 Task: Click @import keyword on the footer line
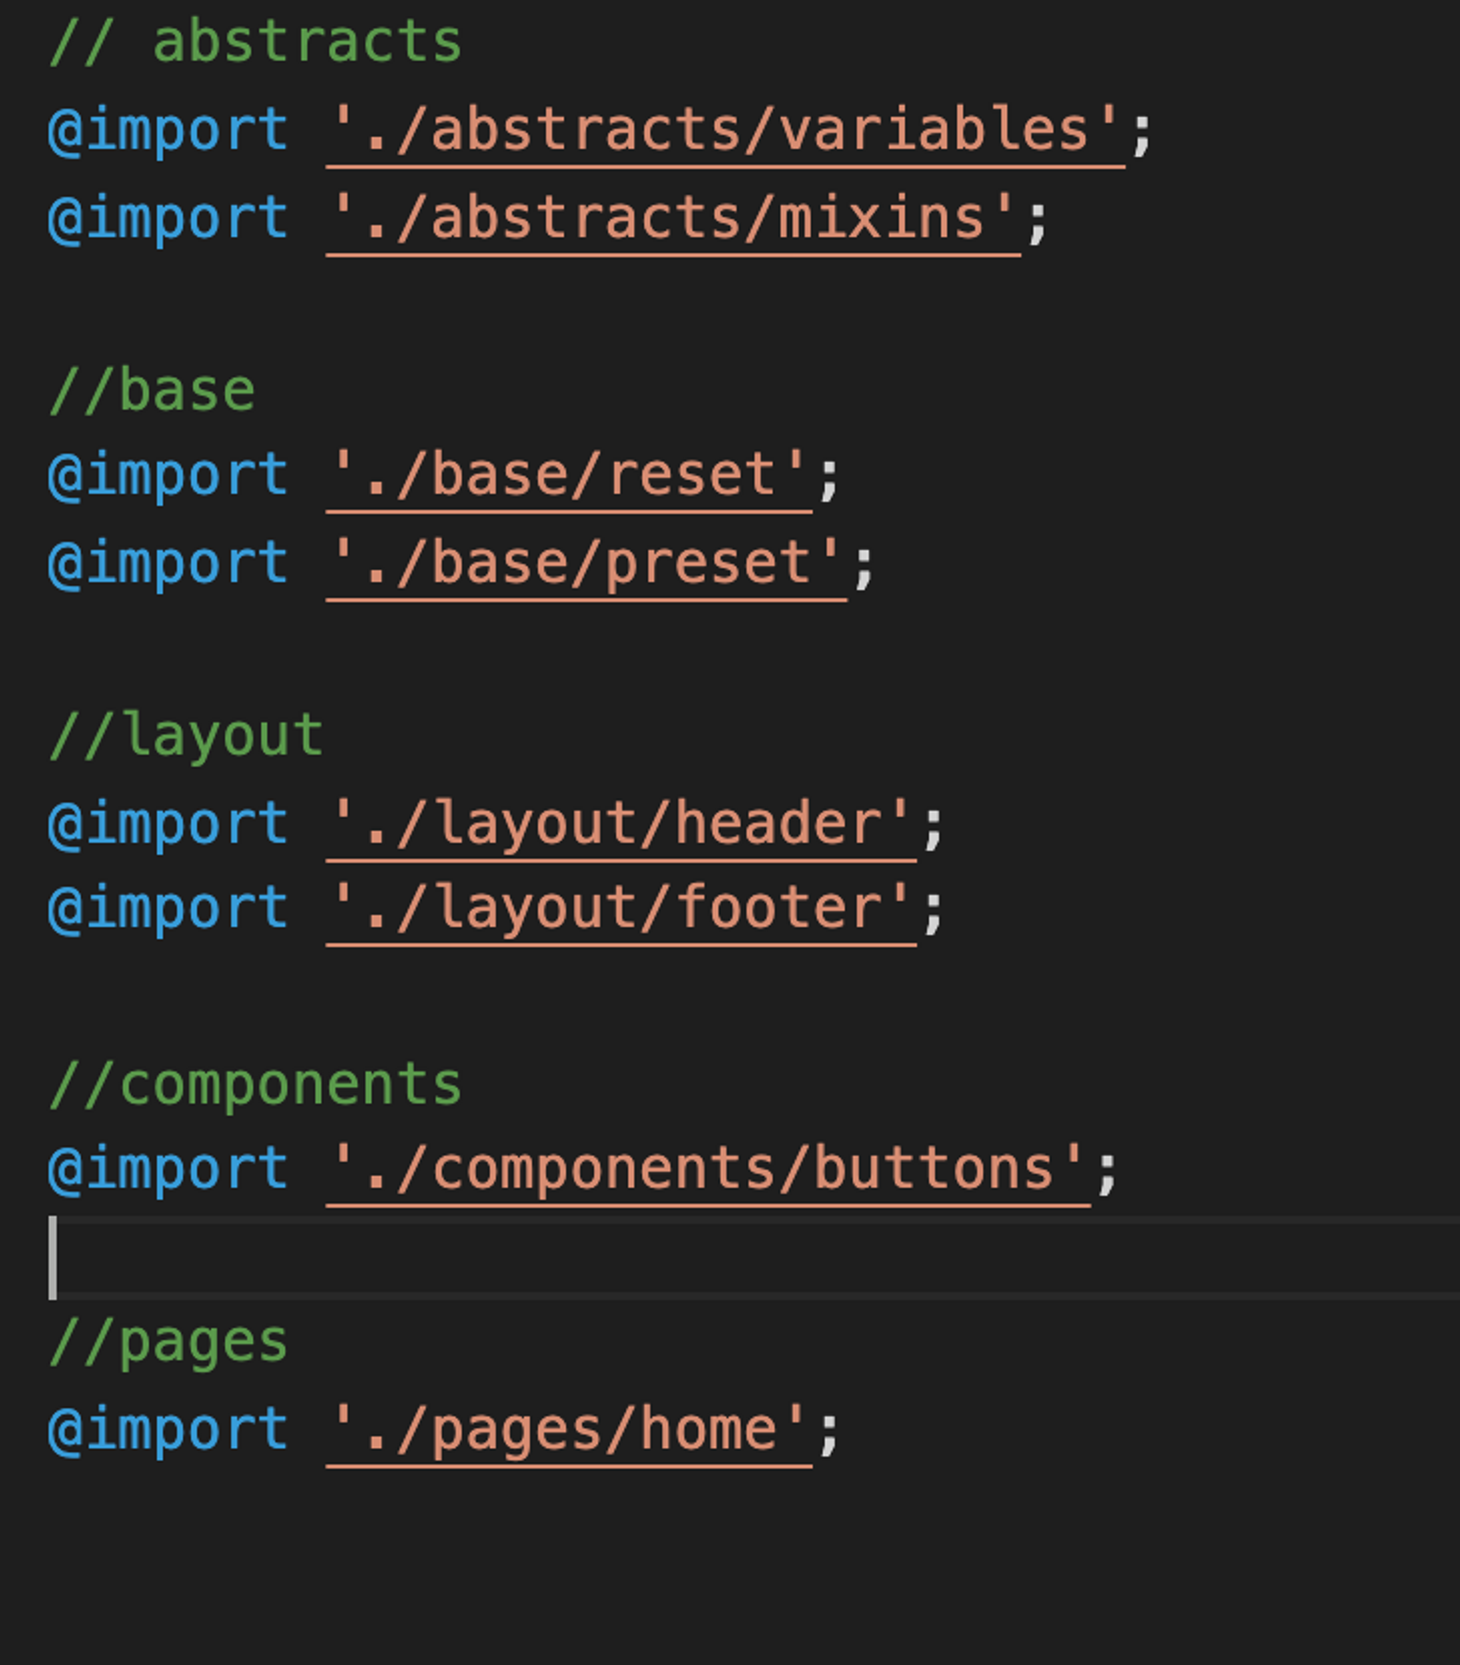tap(168, 908)
